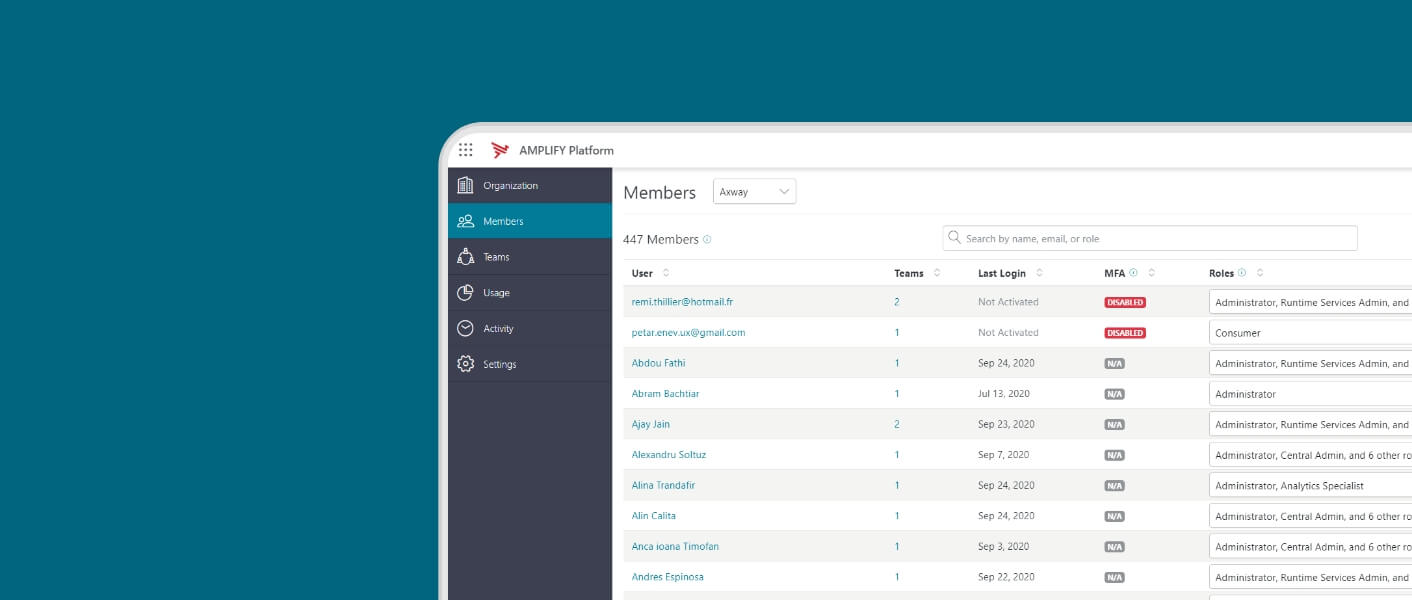This screenshot has height=600, width=1412.
Task: Click the Teams icon in sidebar
Action: tap(465, 257)
